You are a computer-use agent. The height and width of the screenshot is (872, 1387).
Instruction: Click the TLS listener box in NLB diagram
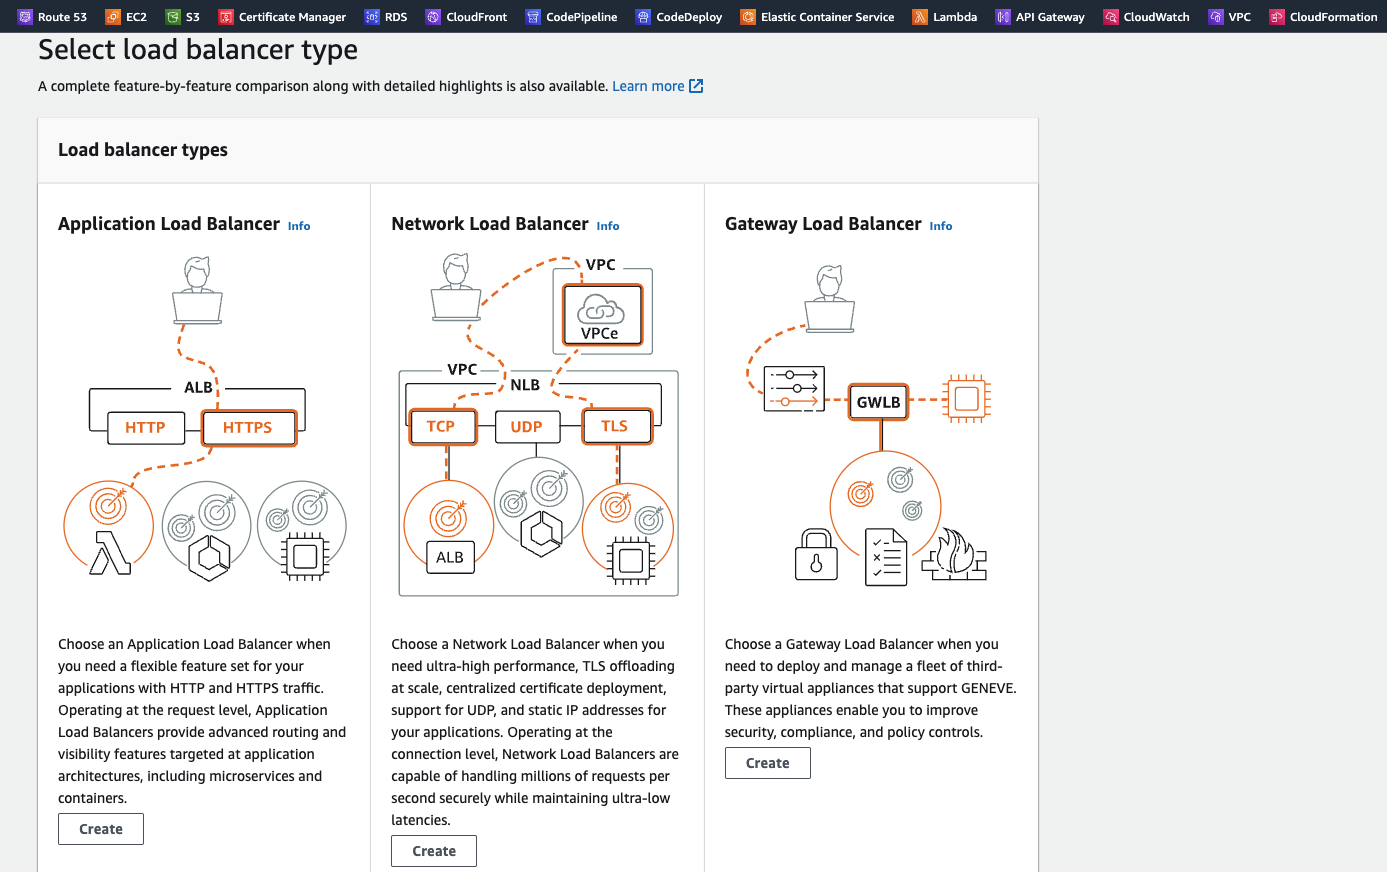[x=617, y=426]
